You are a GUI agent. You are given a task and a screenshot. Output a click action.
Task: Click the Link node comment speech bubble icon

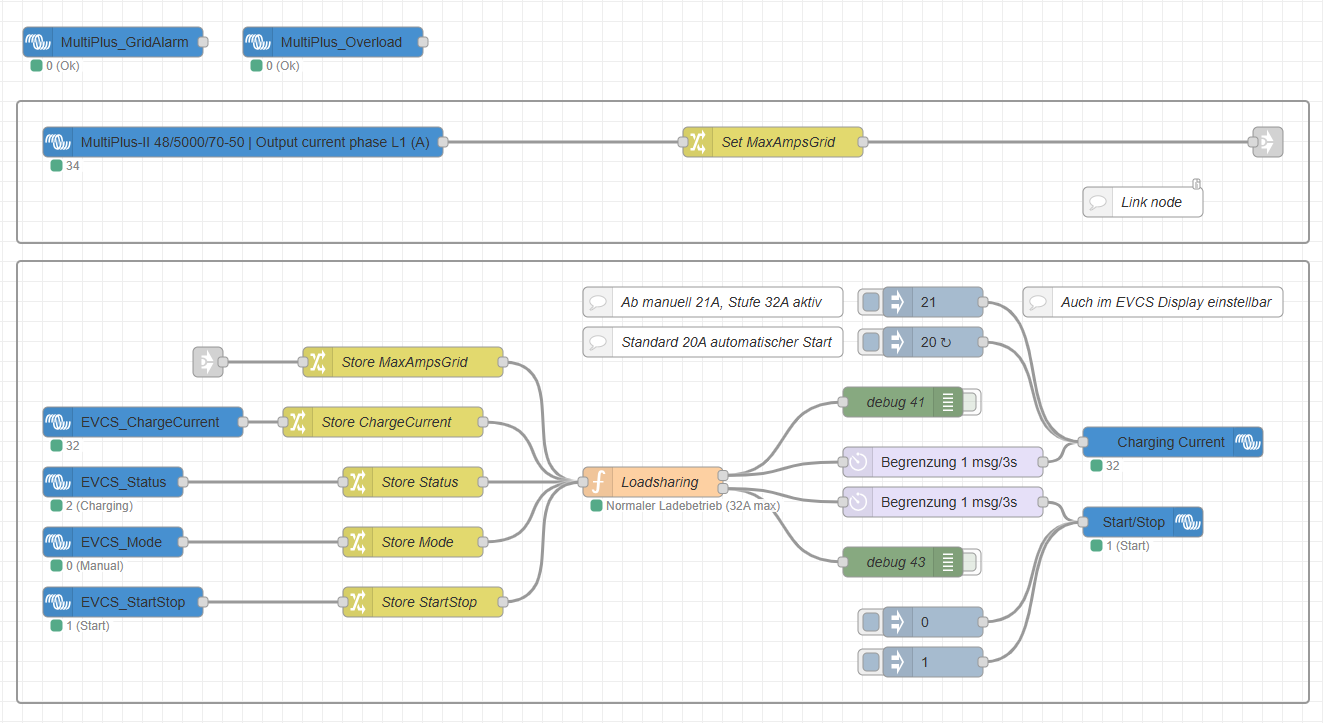coord(1097,202)
